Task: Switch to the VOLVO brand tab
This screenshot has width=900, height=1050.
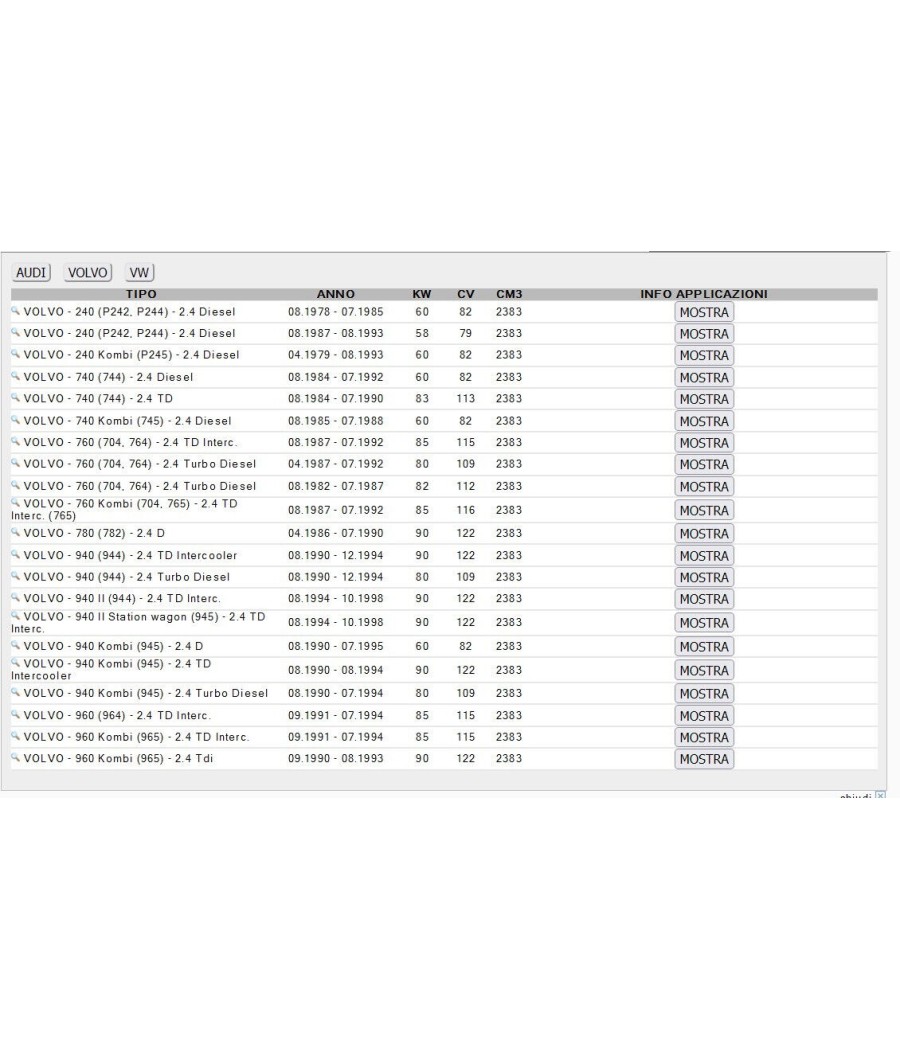Action: (x=88, y=273)
